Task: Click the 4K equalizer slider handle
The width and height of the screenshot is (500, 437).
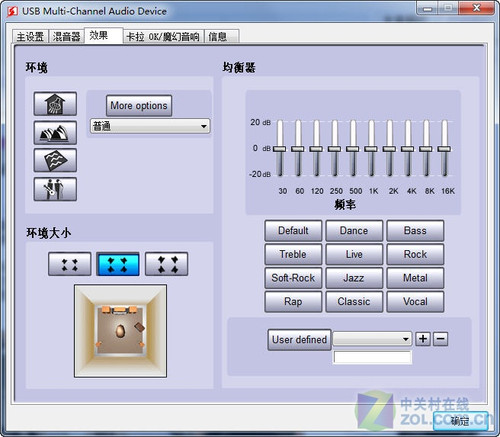Action: [408, 149]
